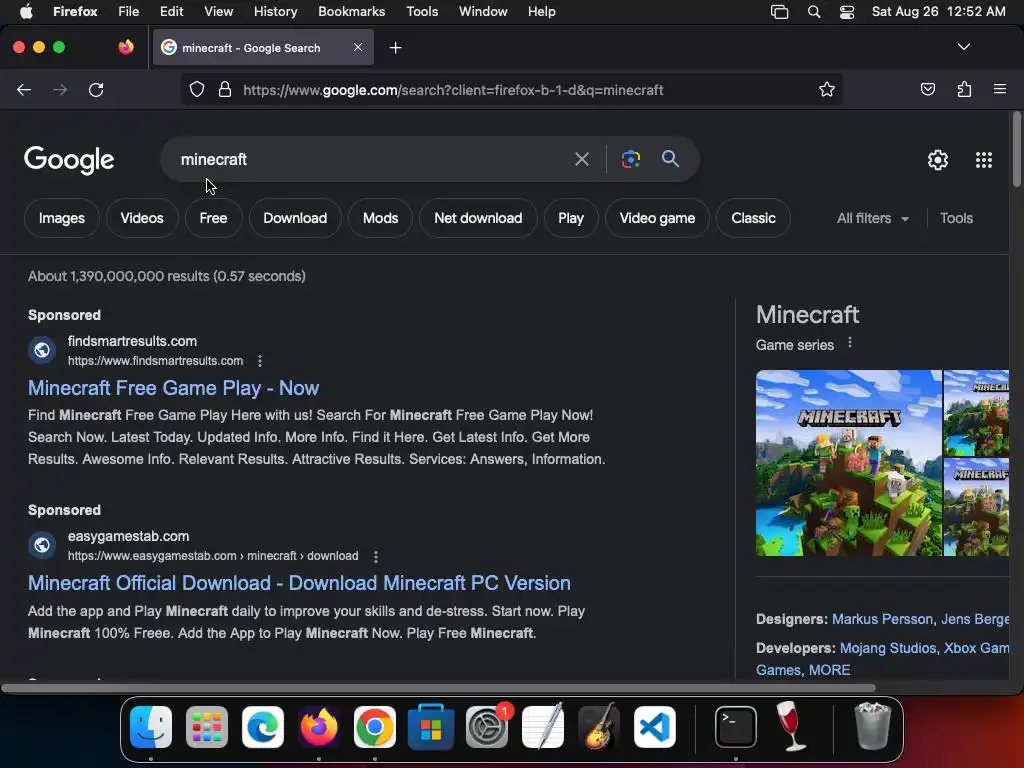
Task: Select the Classic filter chip
Action: pos(753,218)
